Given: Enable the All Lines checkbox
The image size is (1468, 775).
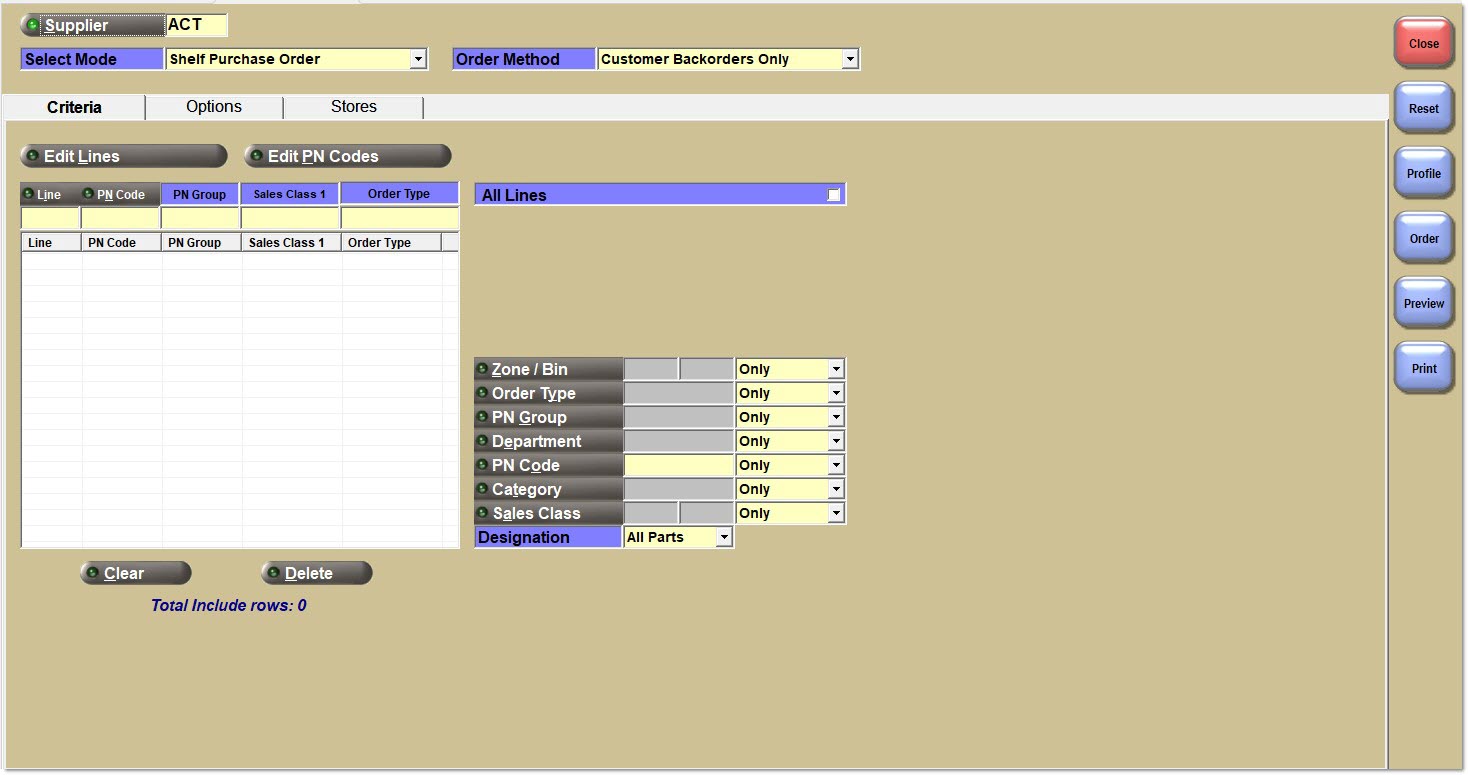Looking at the screenshot, I should point(834,195).
